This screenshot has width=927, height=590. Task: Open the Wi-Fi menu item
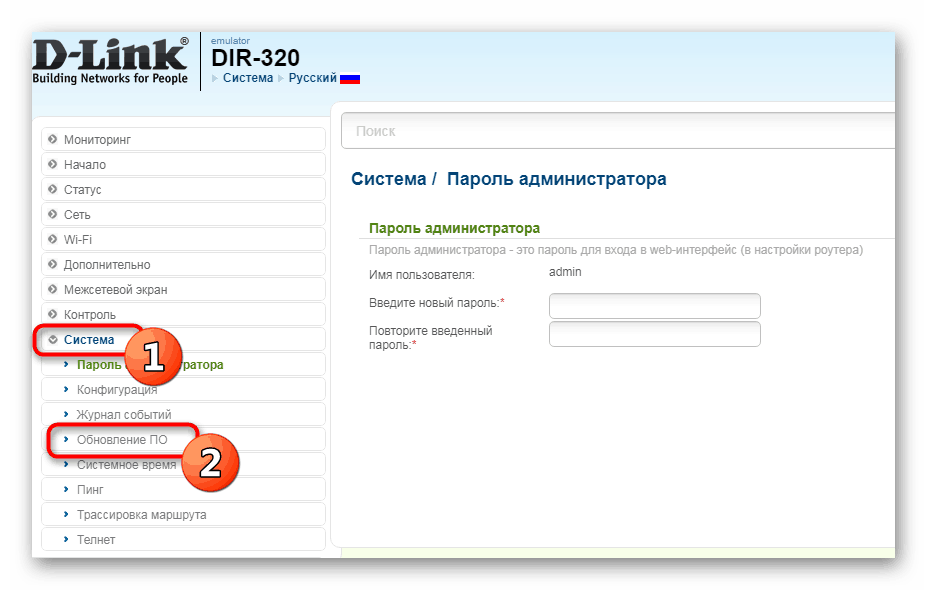pyautogui.click(x=183, y=239)
